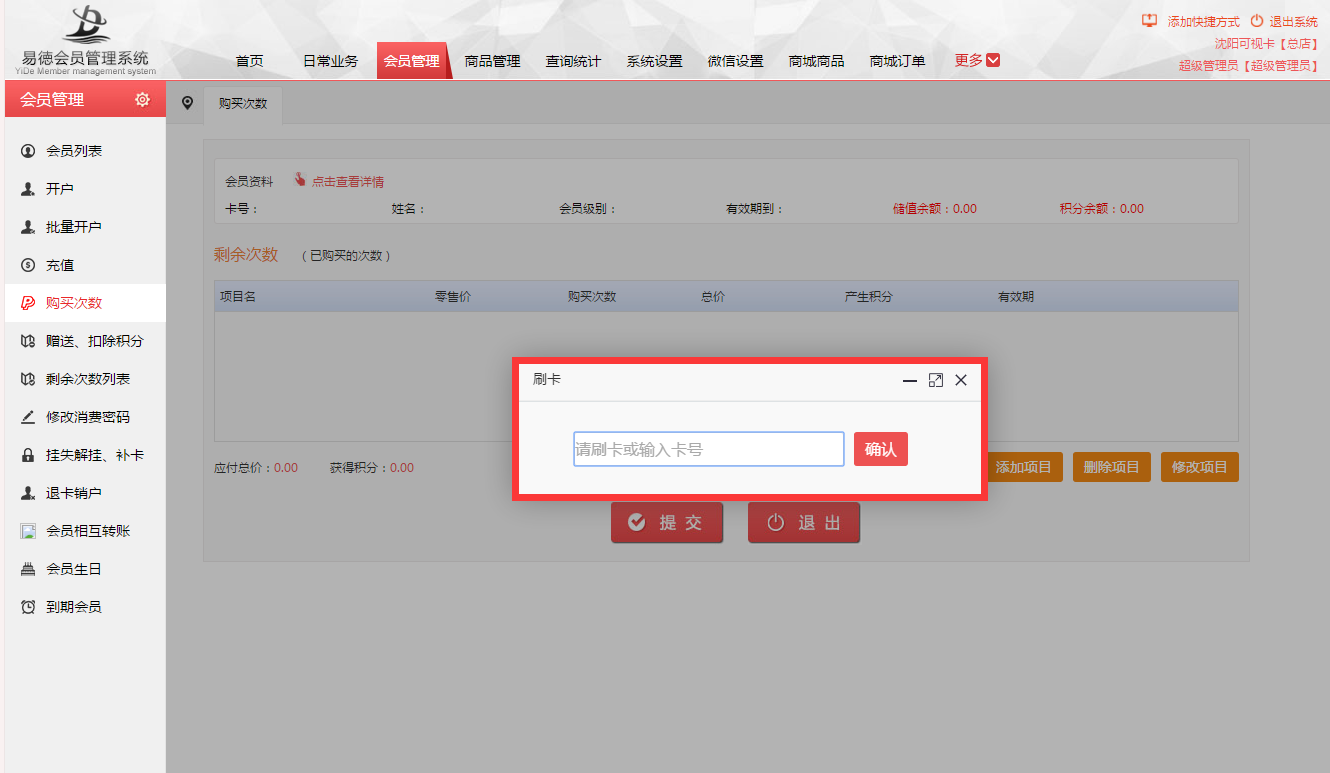The height and width of the screenshot is (773, 1330).
Task: Open the 商城订单 menu
Action: [x=898, y=61]
